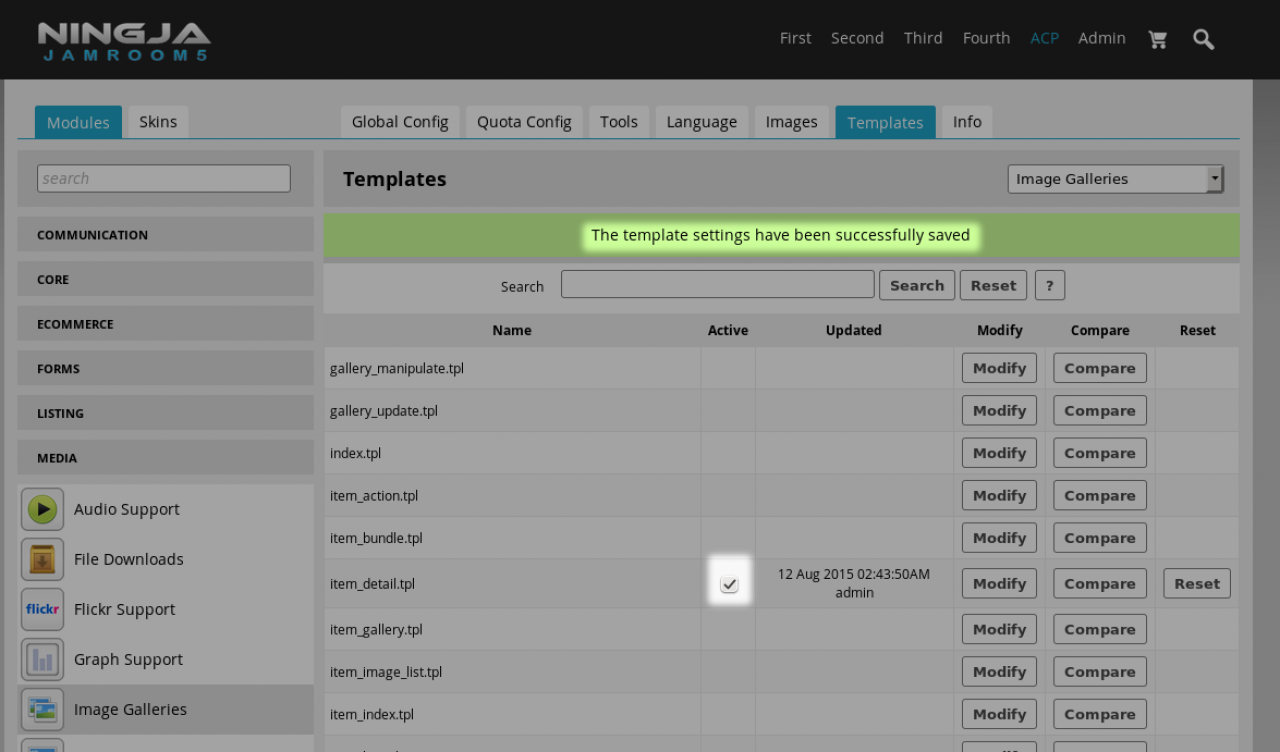Viewport: 1280px width, 752px height.
Task: Select the Templates tab
Action: pyautogui.click(x=885, y=122)
